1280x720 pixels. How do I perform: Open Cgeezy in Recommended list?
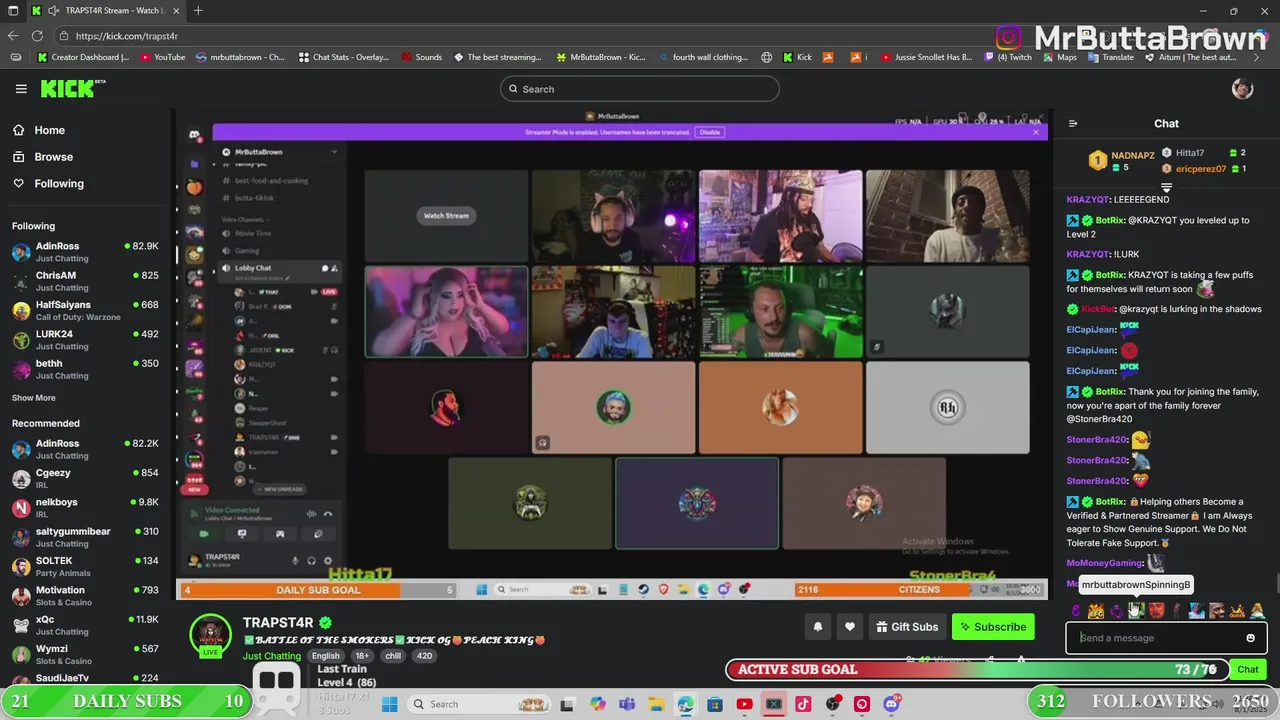(x=85, y=478)
